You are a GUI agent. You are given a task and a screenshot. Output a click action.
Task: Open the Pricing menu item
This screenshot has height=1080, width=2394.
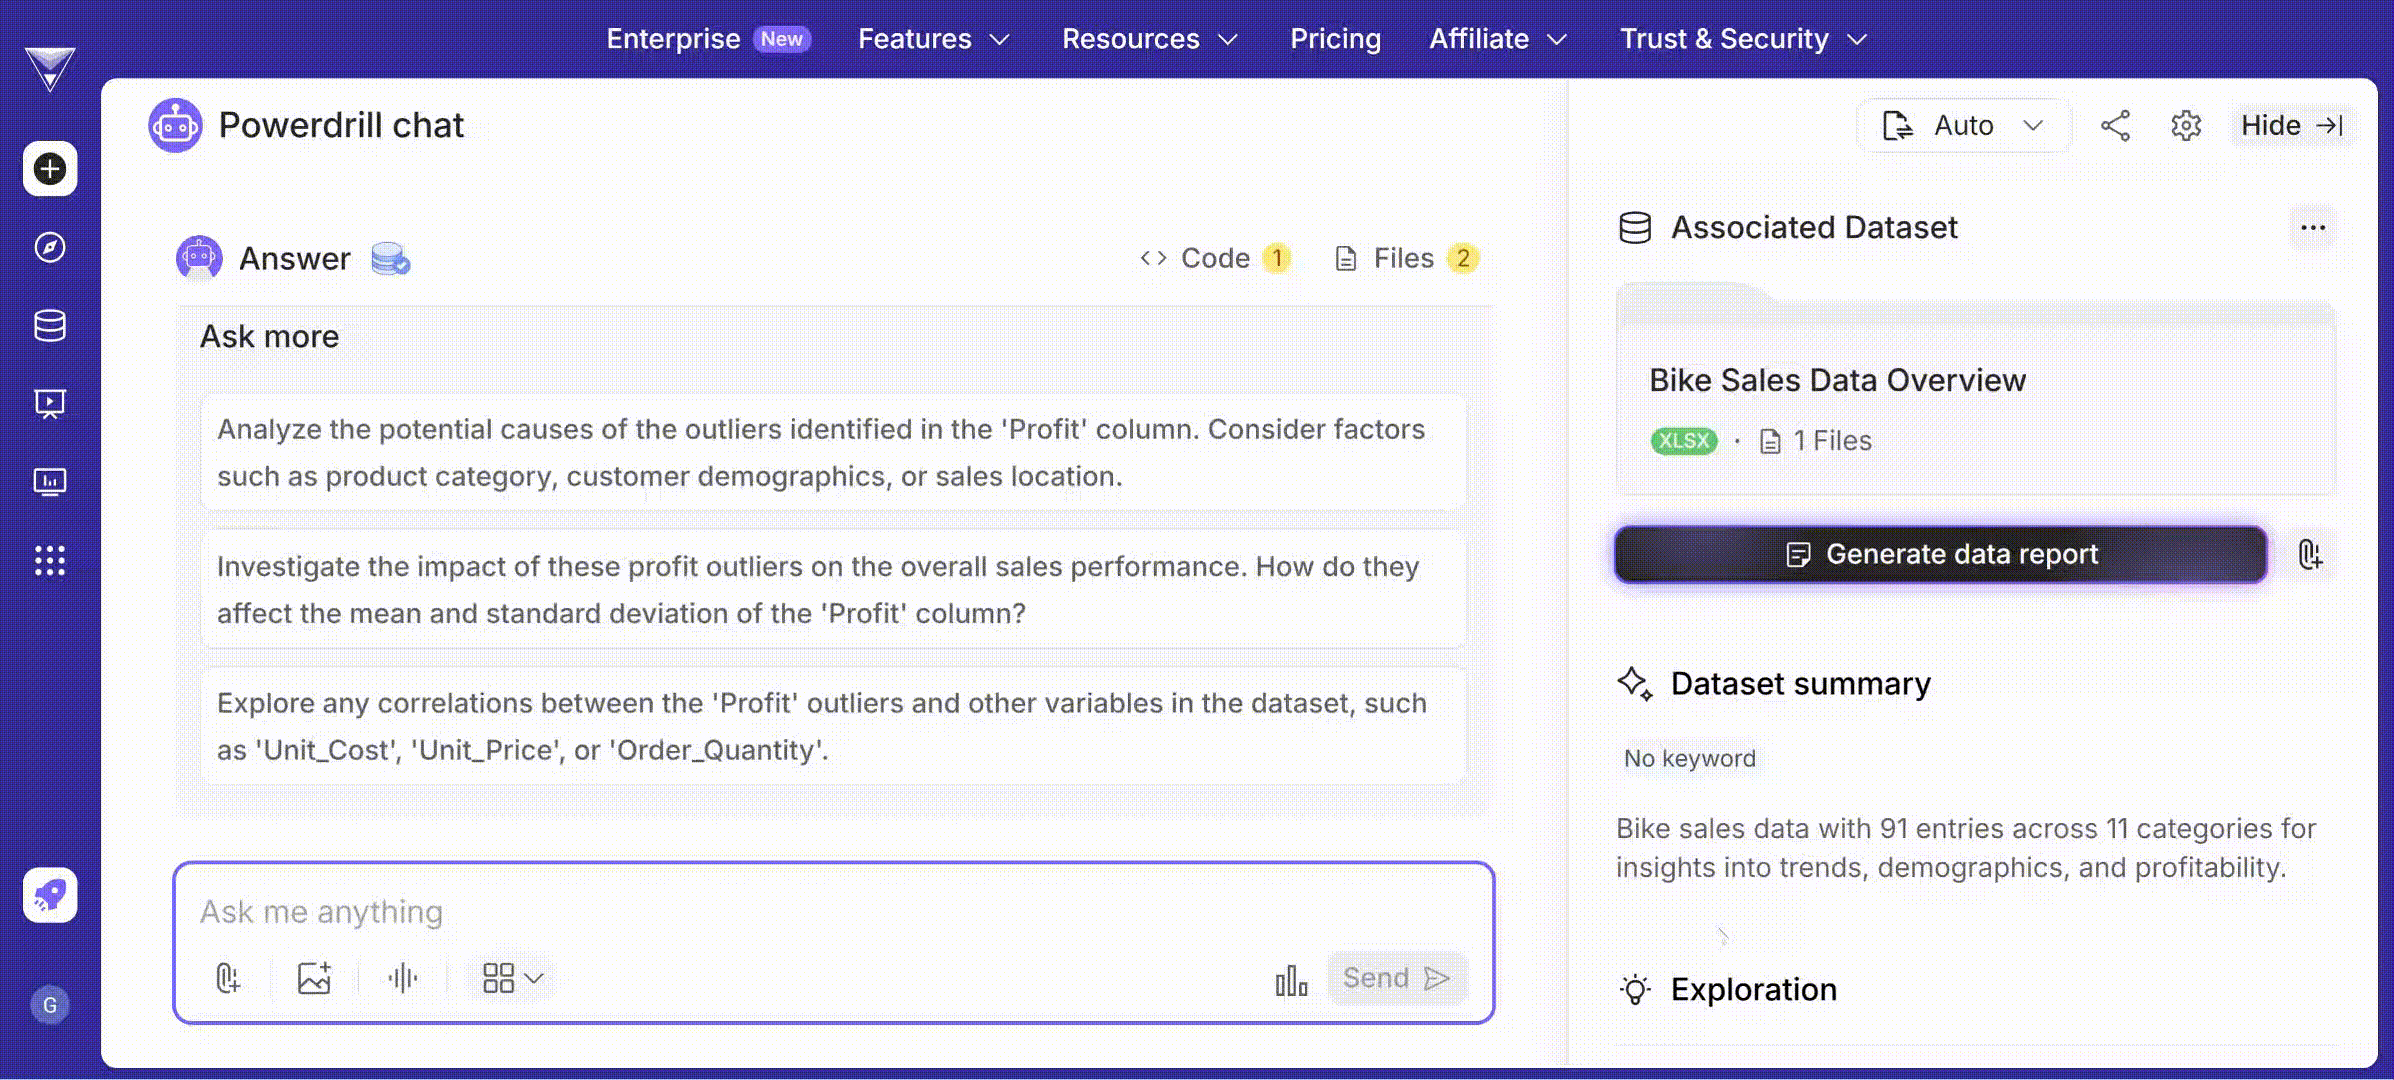pyautogui.click(x=1335, y=39)
